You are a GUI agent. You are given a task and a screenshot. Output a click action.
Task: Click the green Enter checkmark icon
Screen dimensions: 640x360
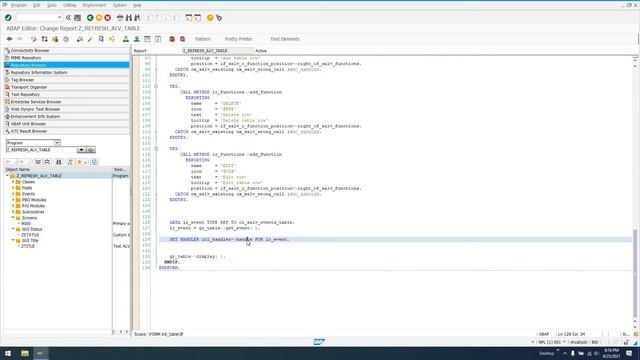click(x=8, y=18)
